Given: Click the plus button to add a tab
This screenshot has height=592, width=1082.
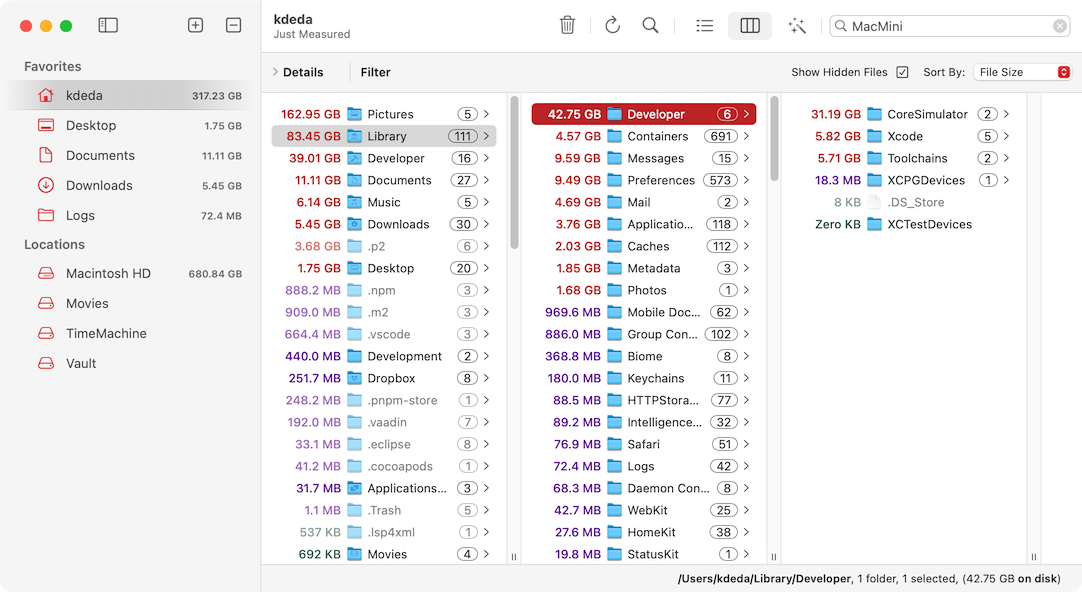Looking at the screenshot, I should [x=195, y=25].
